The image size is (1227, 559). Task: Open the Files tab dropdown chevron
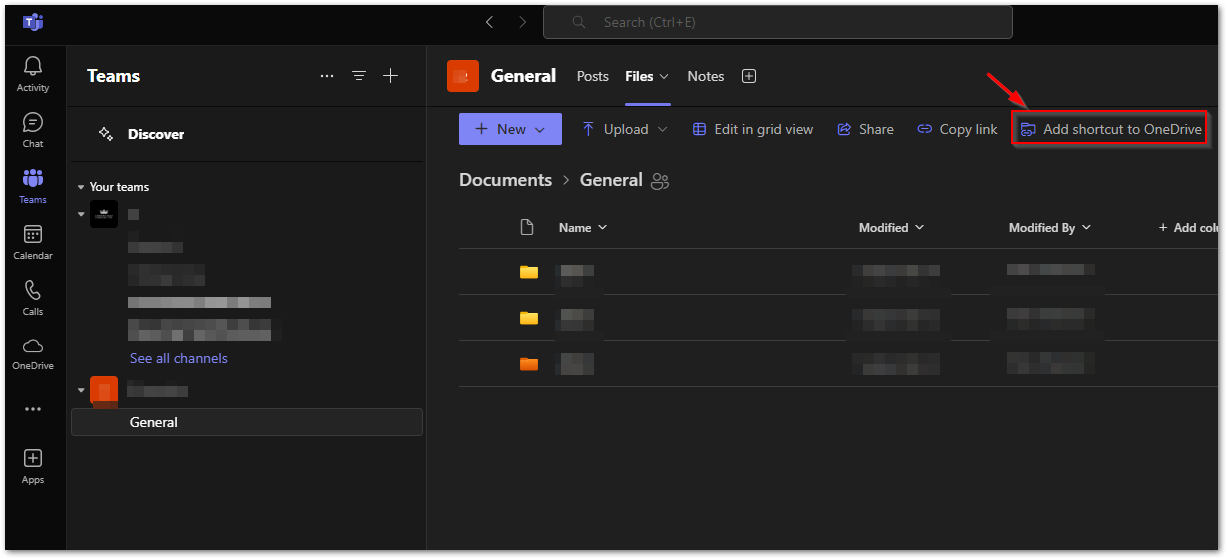click(664, 76)
